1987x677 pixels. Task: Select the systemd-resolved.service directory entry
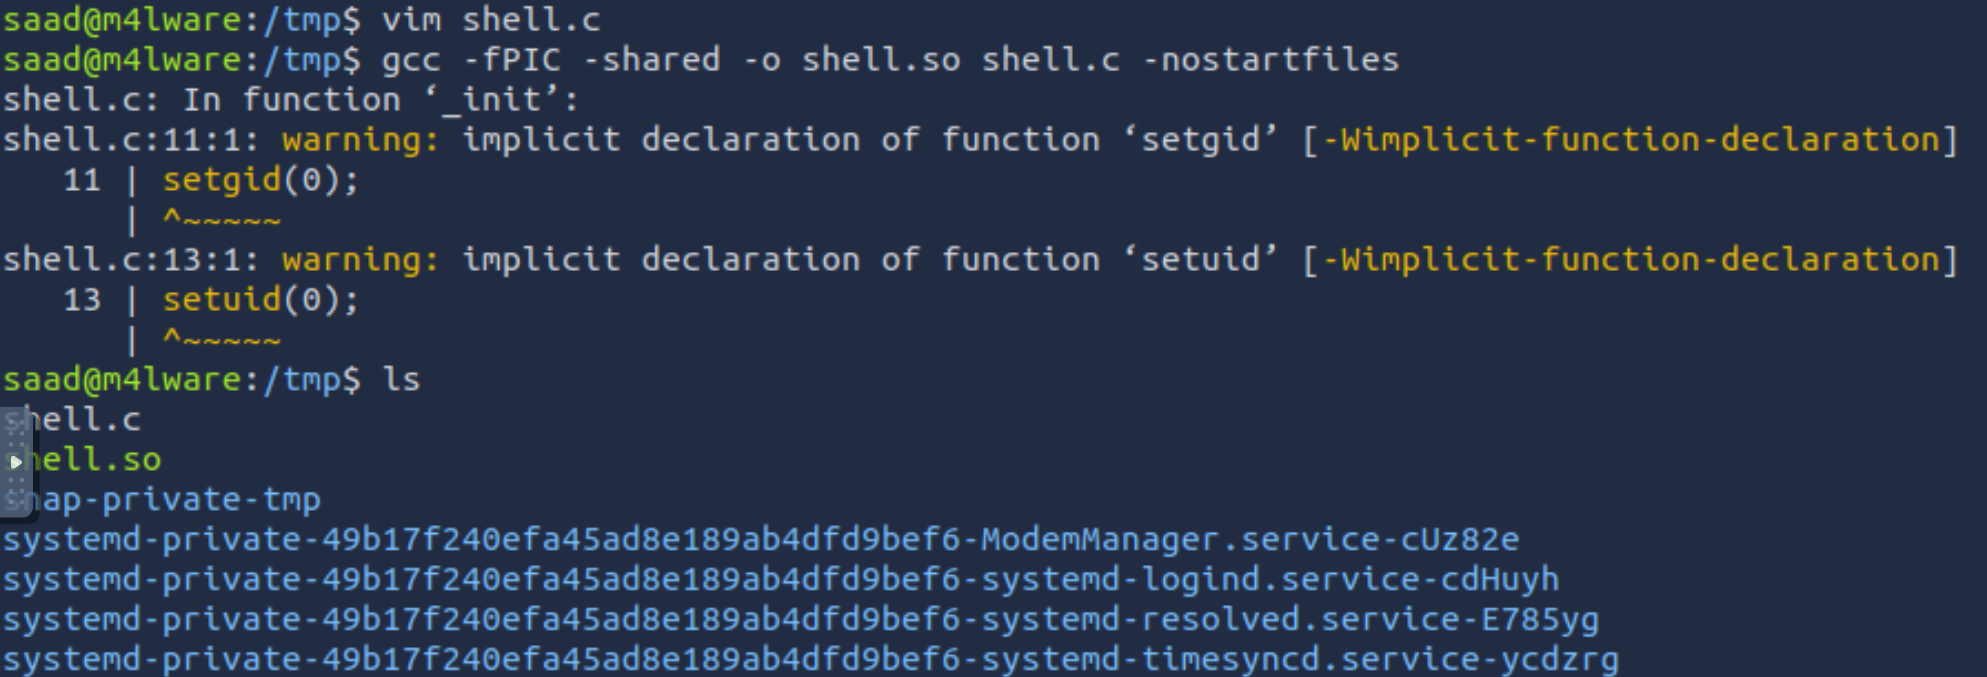(x=801, y=620)
